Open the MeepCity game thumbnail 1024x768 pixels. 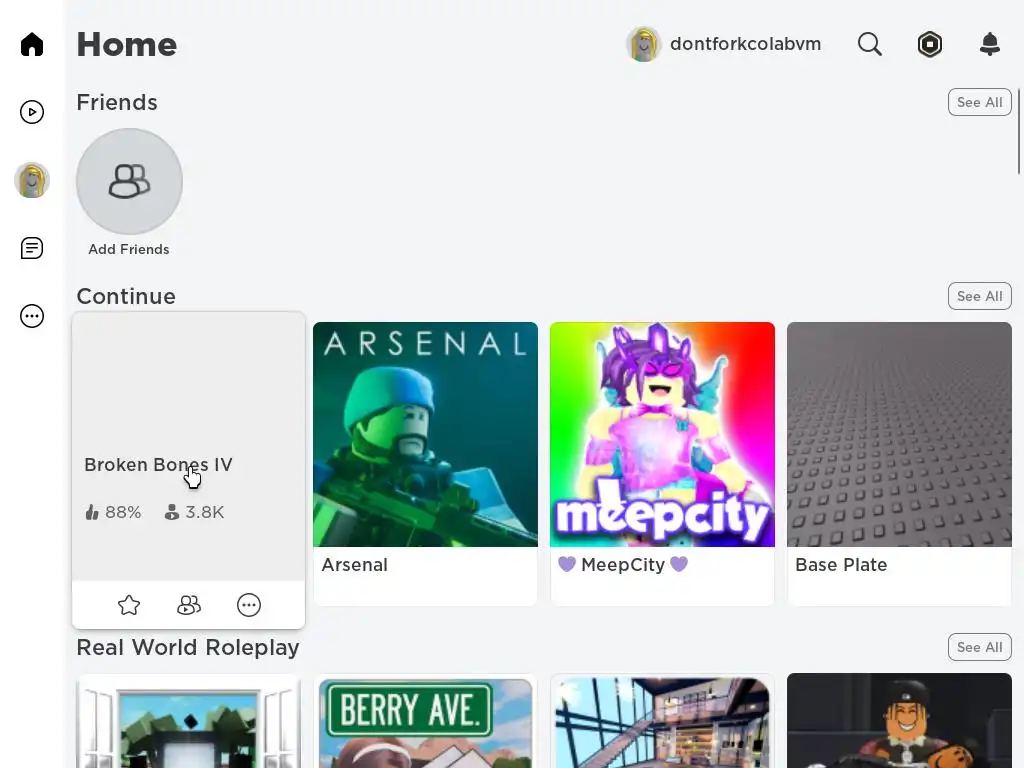pyautogui.click(x=662, y=434)
